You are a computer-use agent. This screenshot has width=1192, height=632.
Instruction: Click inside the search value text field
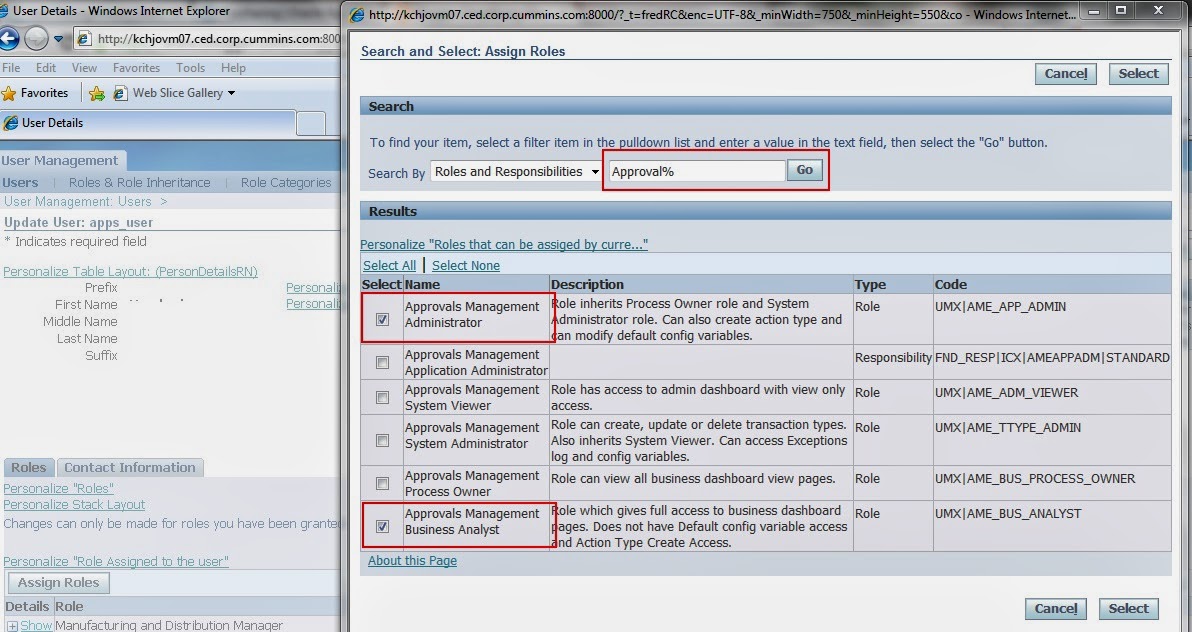pyautogui.click(x=695, y=170)
